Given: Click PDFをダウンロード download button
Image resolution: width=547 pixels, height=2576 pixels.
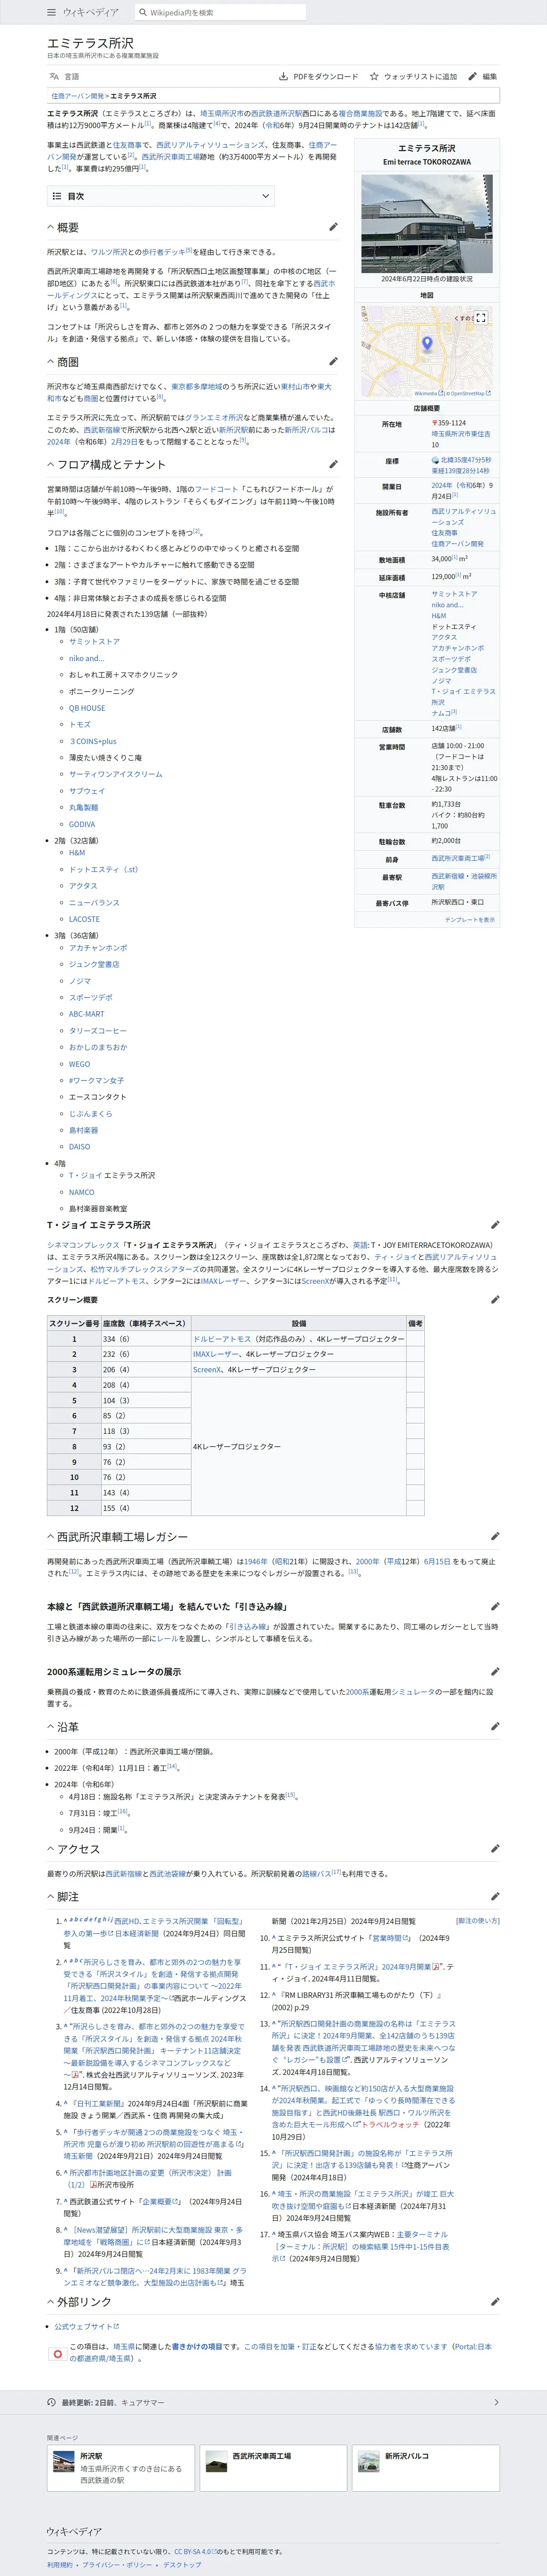Looking at the screenshot, I should [x=318, y=76].
